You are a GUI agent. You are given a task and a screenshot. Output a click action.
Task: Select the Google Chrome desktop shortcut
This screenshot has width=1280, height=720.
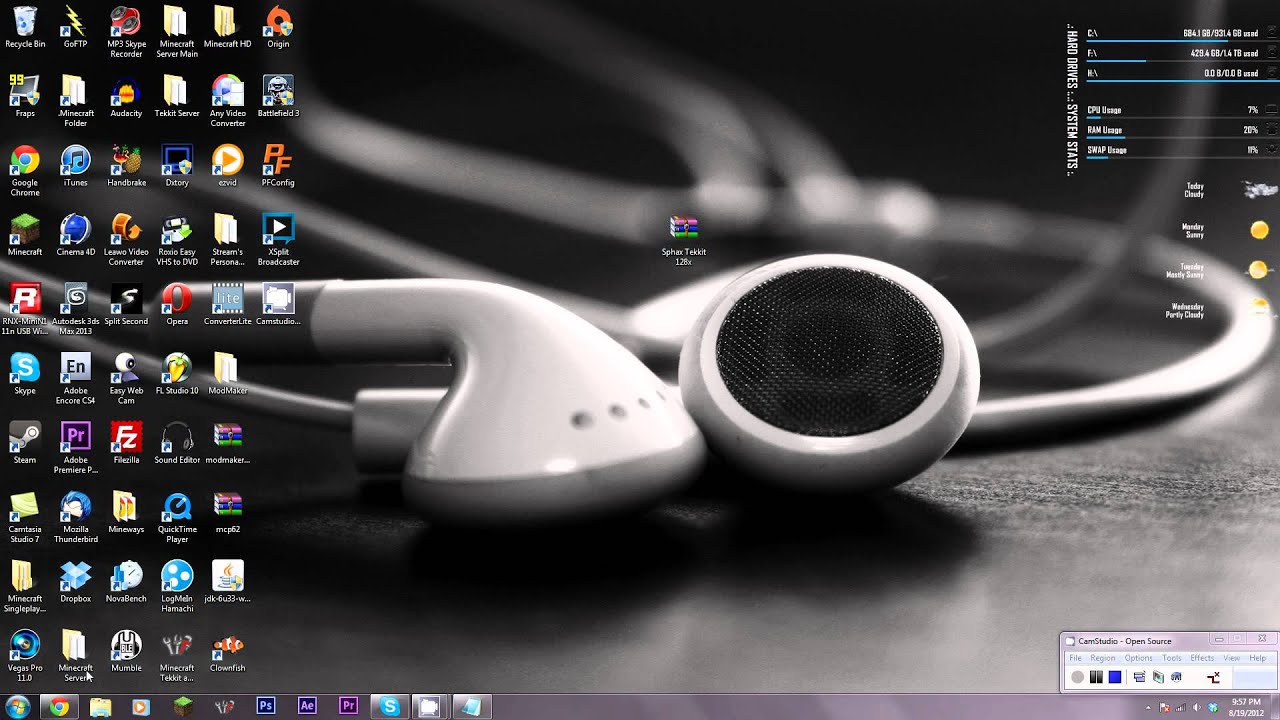(25, 171)
